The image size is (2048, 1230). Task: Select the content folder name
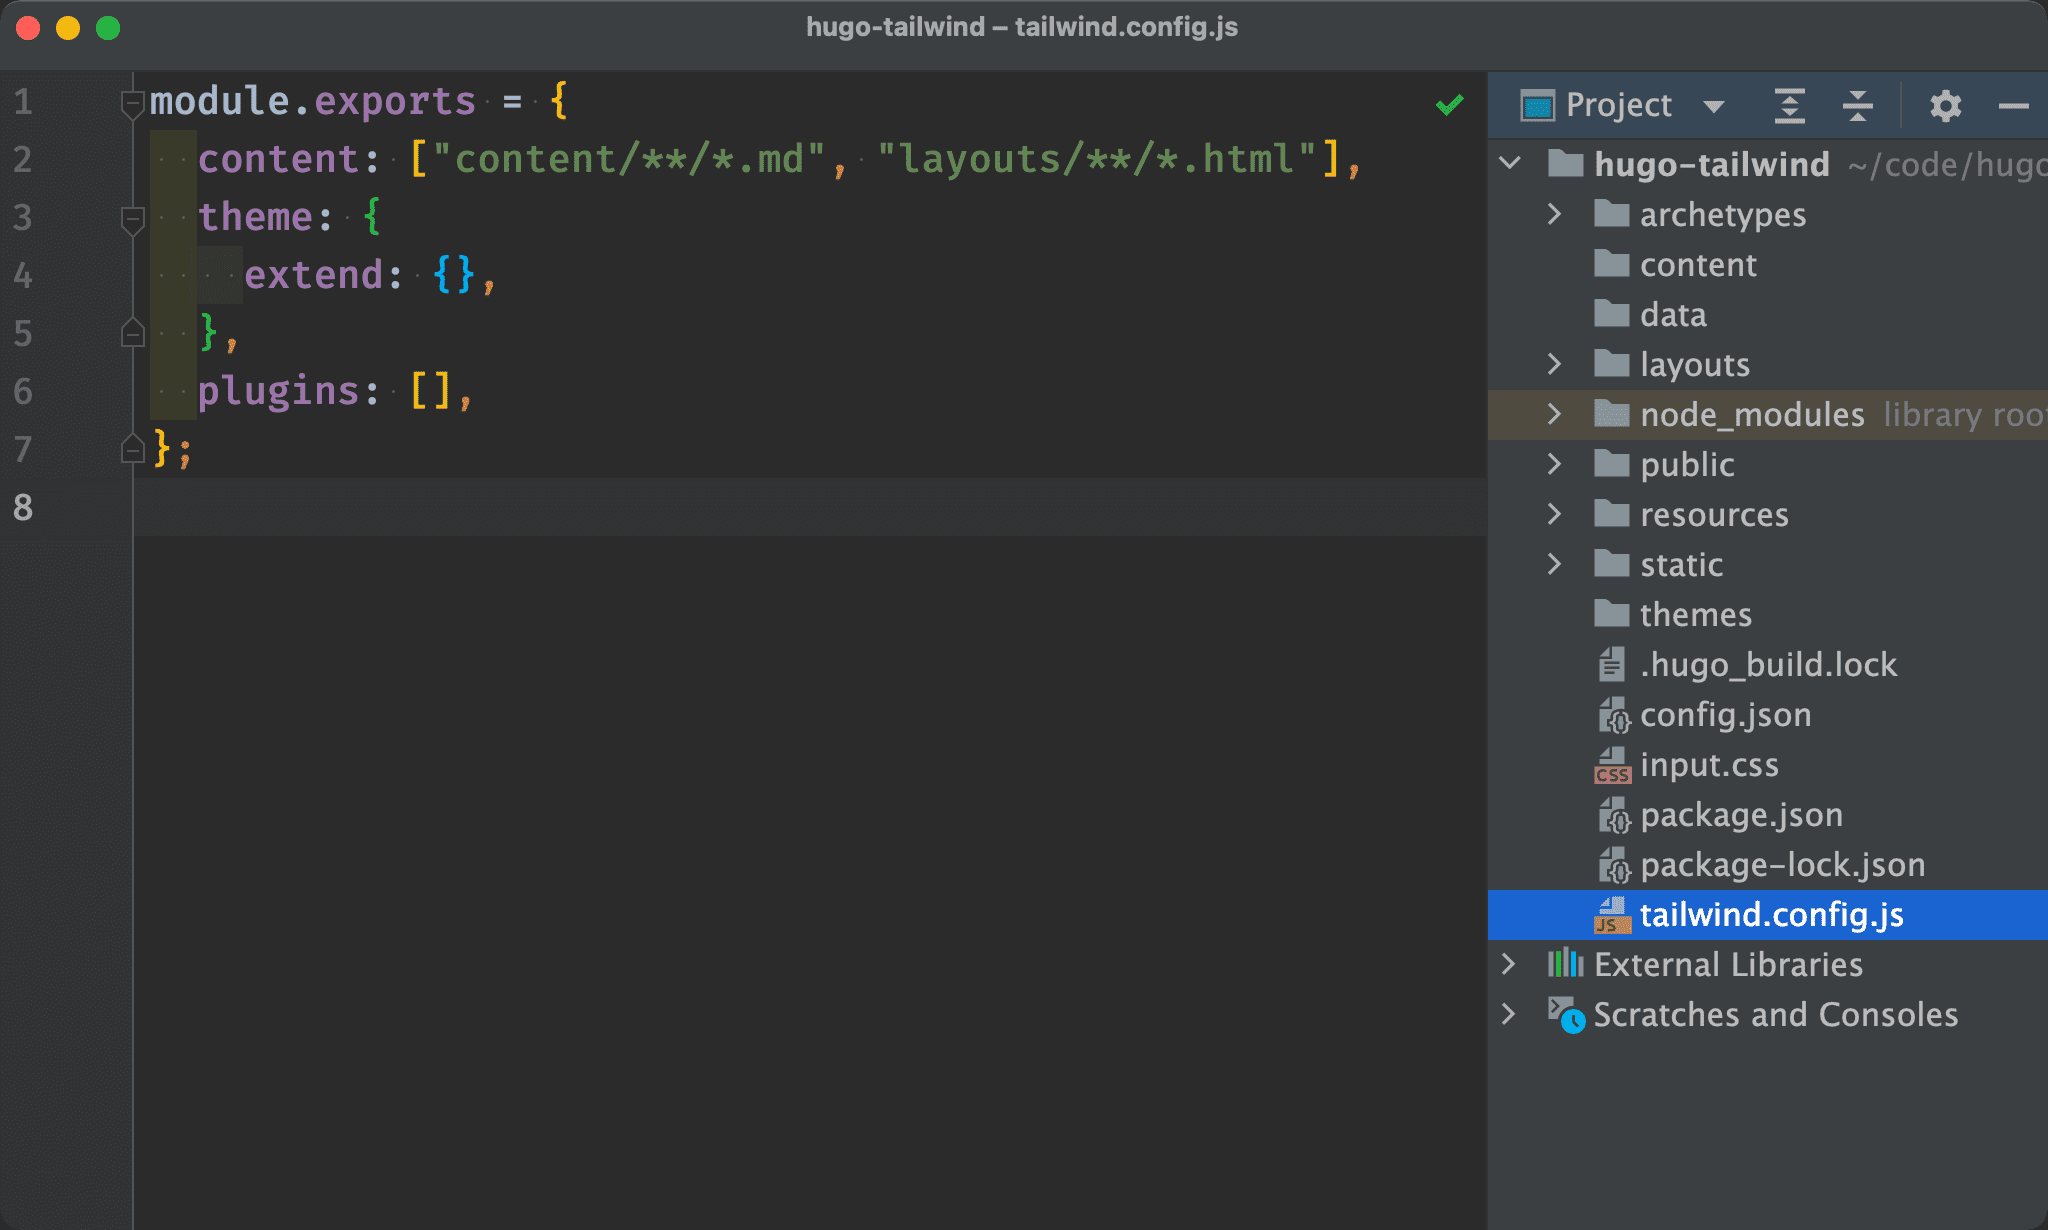(1698, 265)
